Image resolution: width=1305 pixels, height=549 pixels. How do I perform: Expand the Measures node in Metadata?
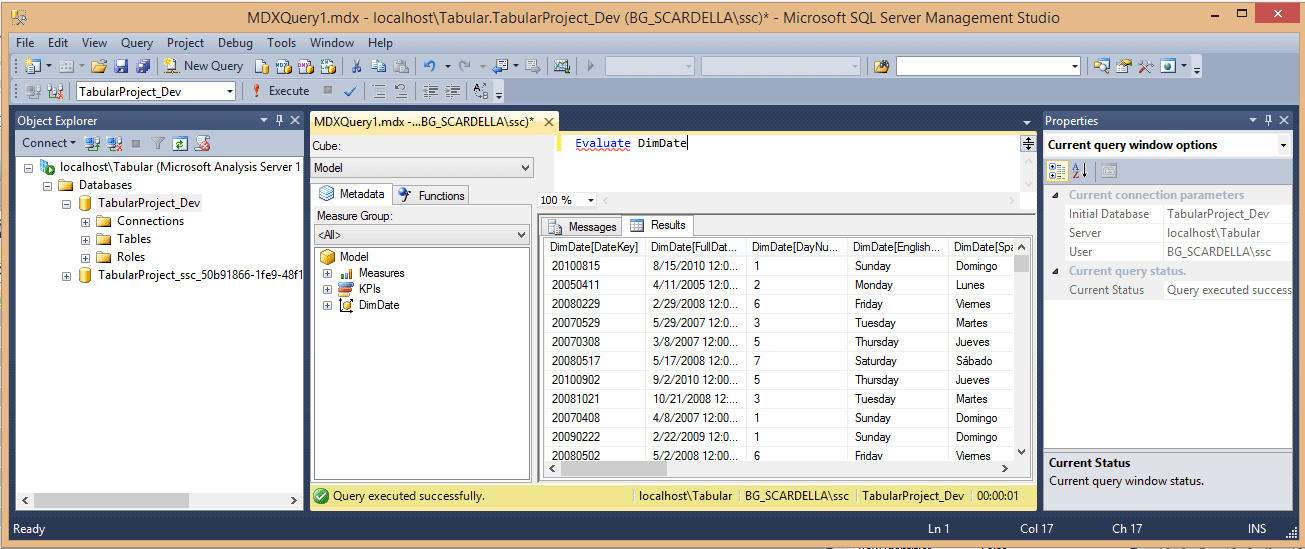tap(327, 273)
